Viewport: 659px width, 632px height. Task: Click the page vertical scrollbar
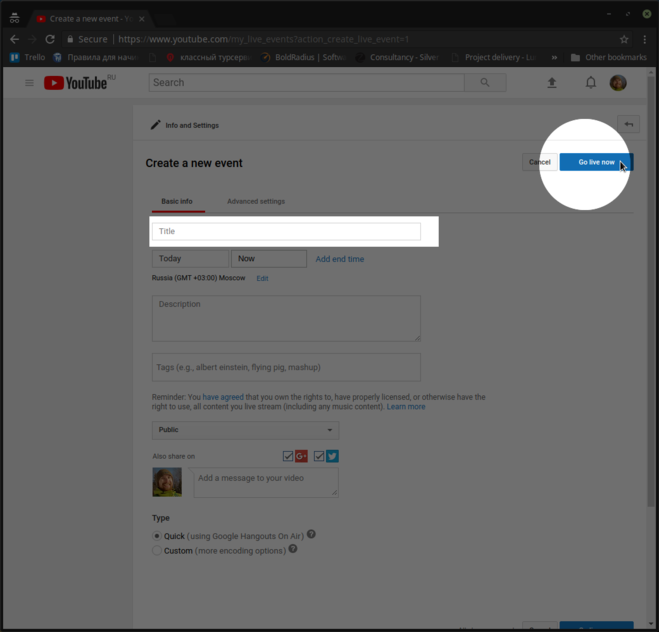[x=651, y=290]
